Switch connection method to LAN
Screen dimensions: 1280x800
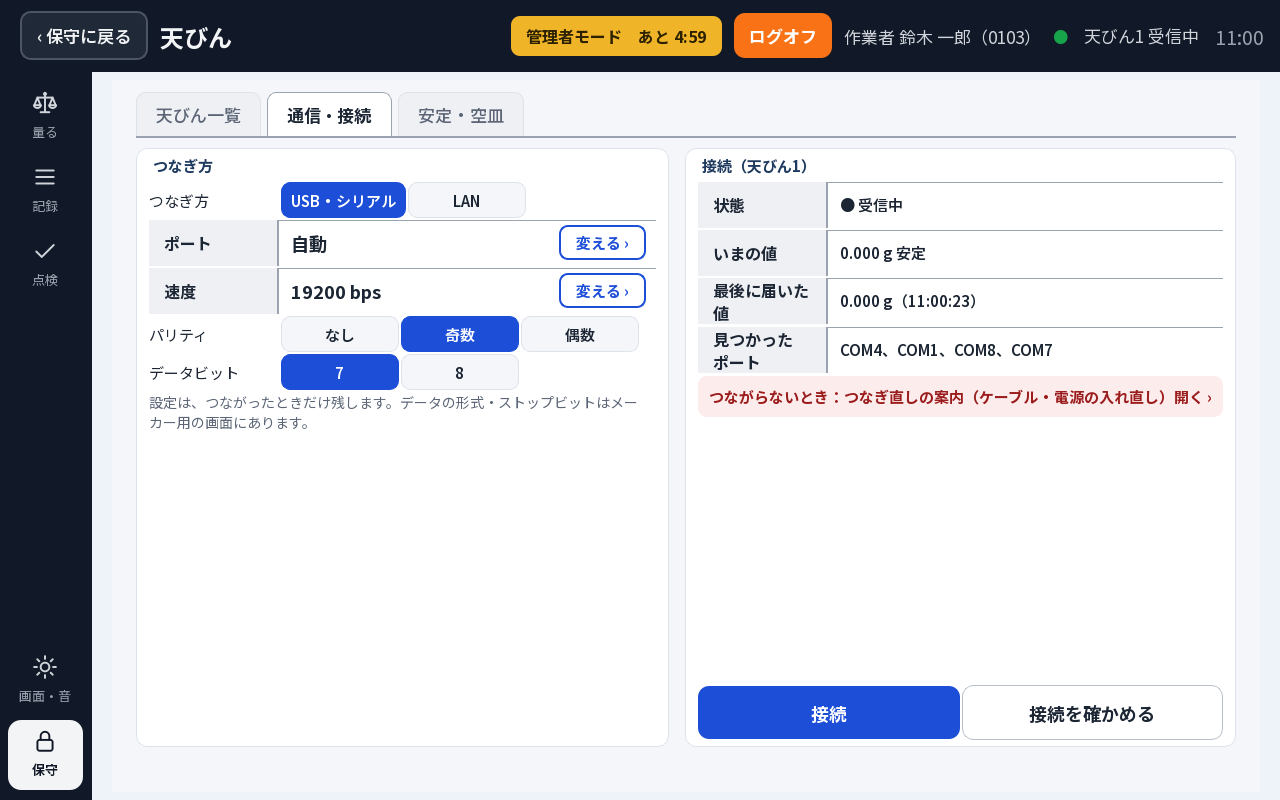coord(467,200)
